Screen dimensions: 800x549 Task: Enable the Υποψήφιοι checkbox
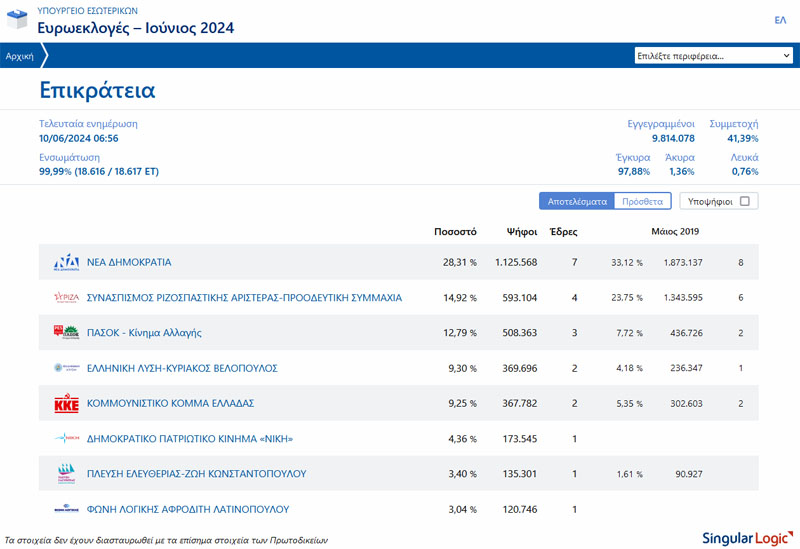tap(744, 201)
